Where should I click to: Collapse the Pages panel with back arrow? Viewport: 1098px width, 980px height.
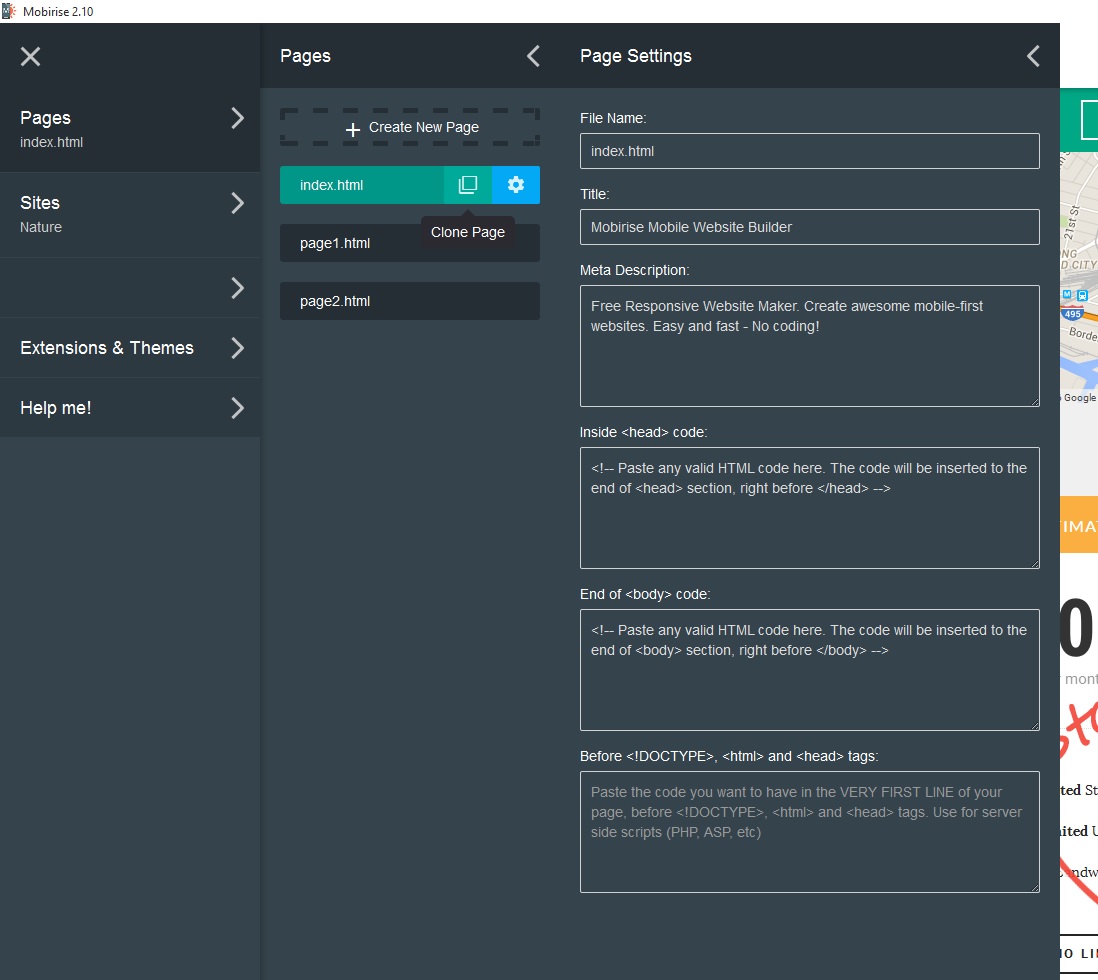coord(533,56)
